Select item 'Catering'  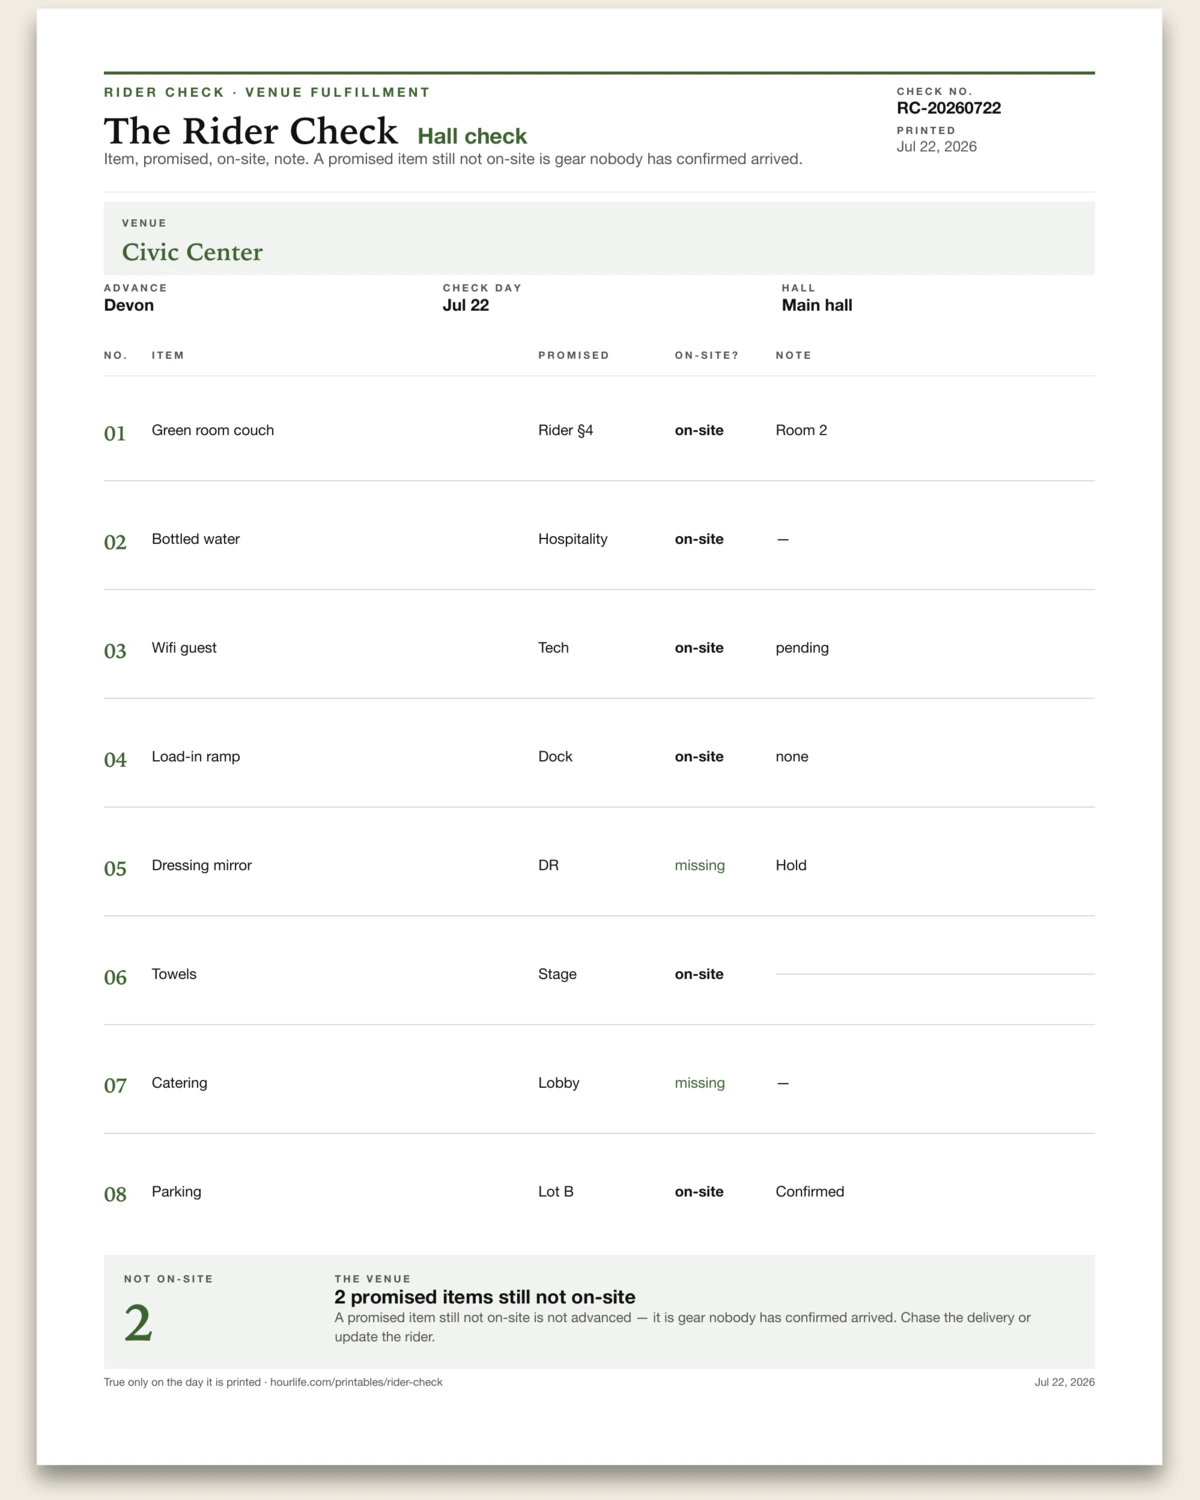(x=179, y=1083)
